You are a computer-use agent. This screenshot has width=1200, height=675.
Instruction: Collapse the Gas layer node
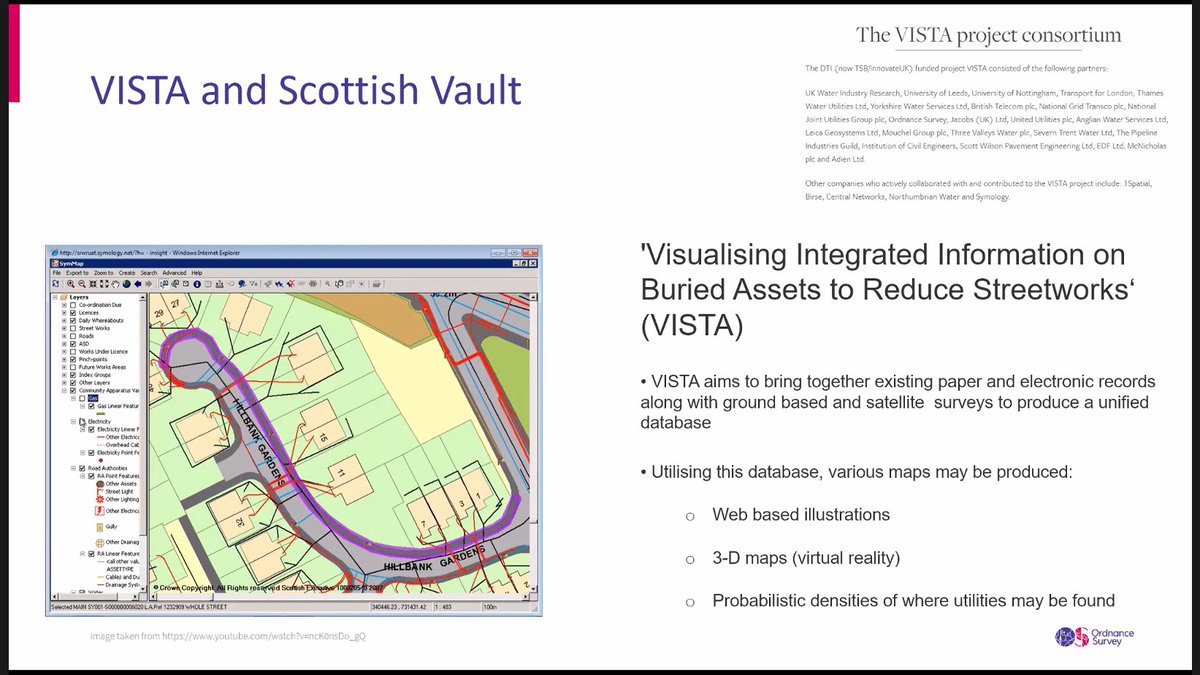pos(73,398)
